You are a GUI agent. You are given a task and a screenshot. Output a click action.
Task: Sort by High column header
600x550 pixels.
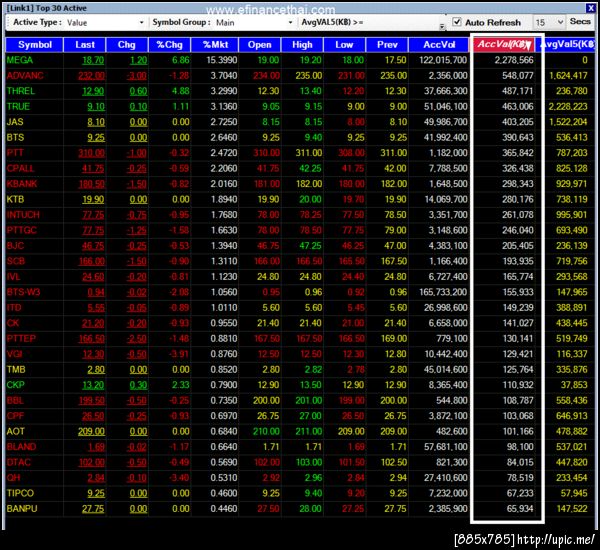pyautogui.click(x=302, y=45)
